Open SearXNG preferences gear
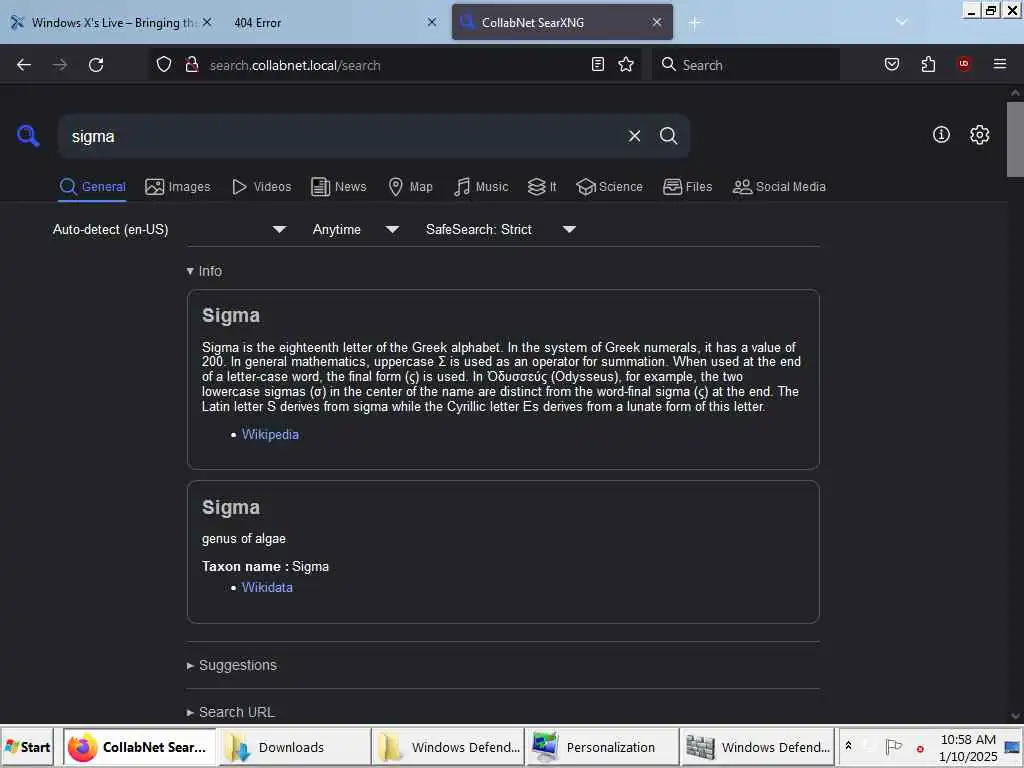The height and width of the screenshot is (768, 1024). click(x=979, y=135)
